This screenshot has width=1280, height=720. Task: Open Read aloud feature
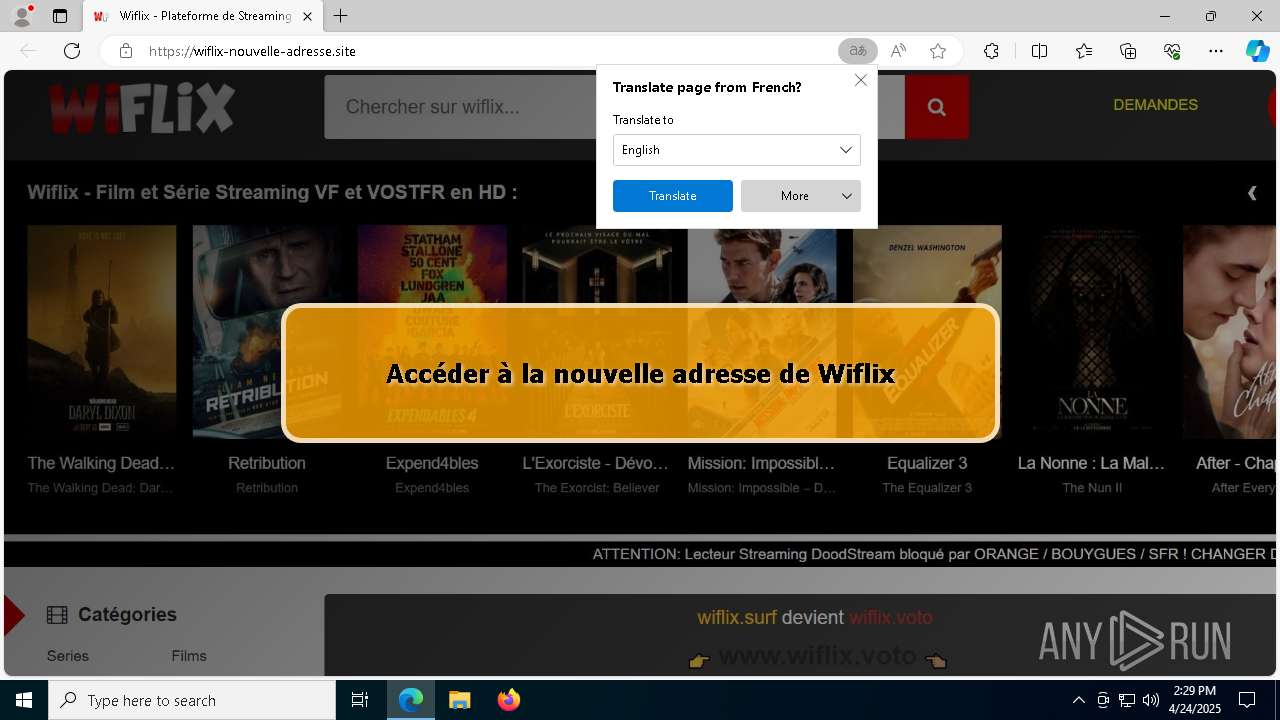(898, 51)
